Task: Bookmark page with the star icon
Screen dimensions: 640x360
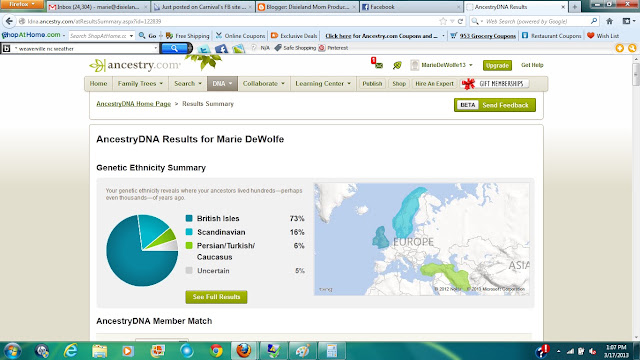Action: (x=443, y=21)
